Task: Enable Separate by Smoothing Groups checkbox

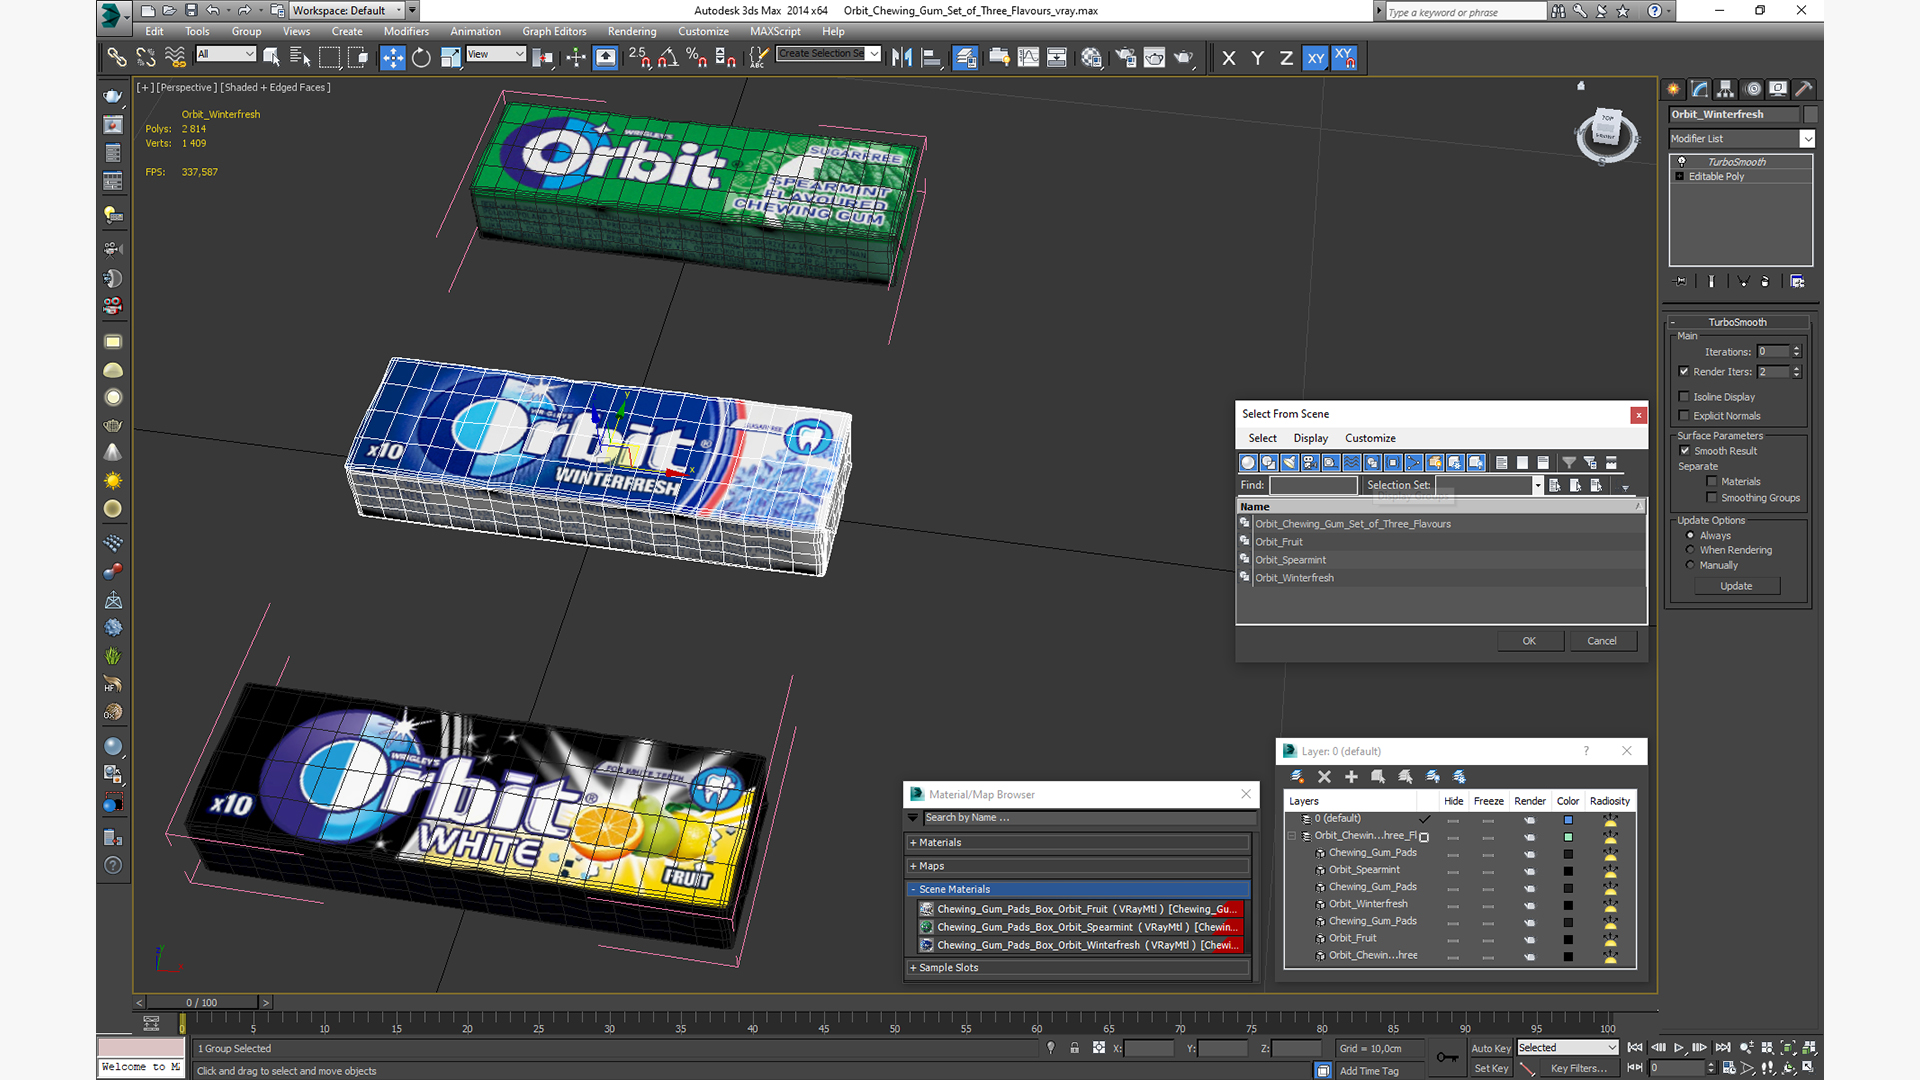Action: point(1712,498)
